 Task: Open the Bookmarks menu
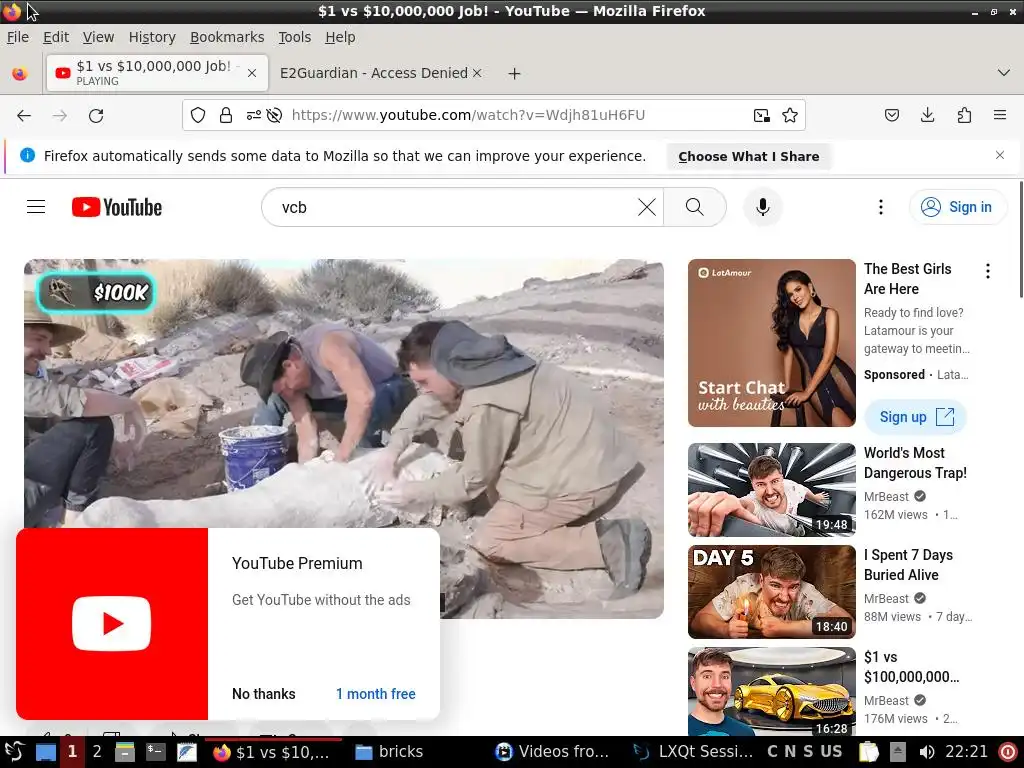pyautogui.click(x=227, y=37)
